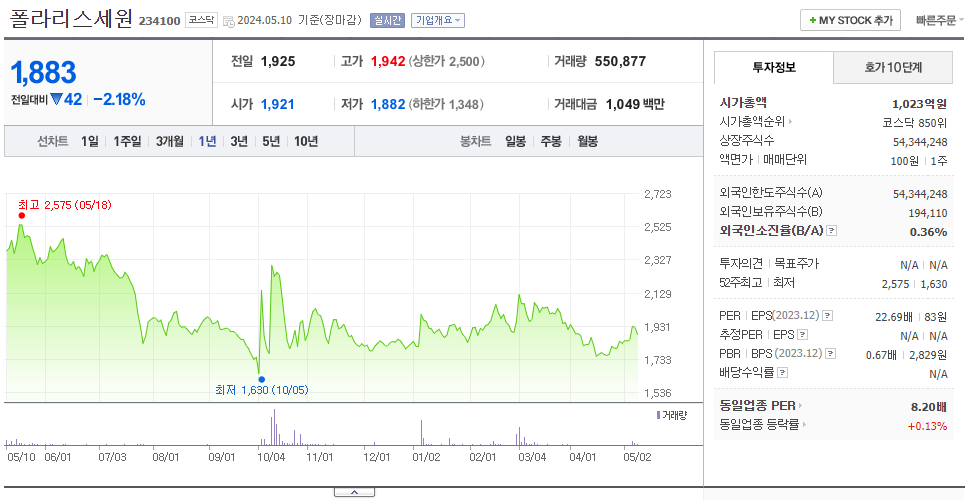Open the 동일업종 등락률 link
Image resolution: width=968 pixels, height=500 pixels.
[763, 425]
